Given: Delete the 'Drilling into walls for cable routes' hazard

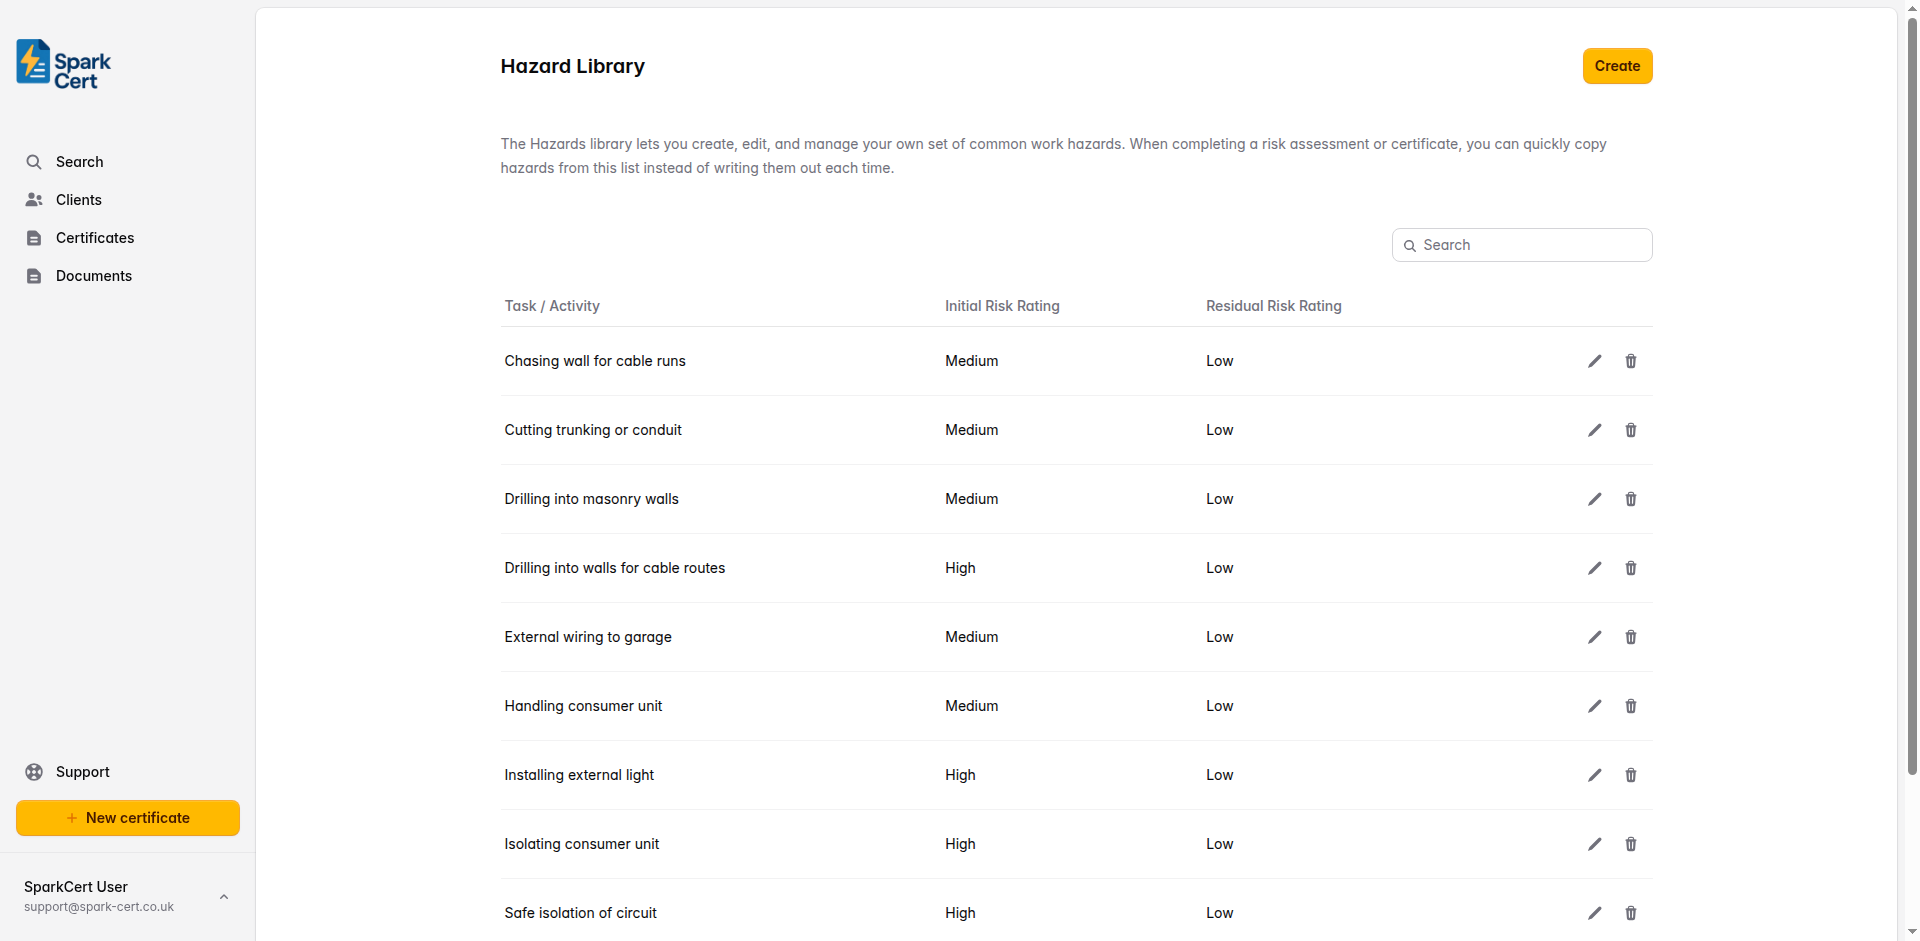Looking at the screenshot, I should [x=1630, y=568].
